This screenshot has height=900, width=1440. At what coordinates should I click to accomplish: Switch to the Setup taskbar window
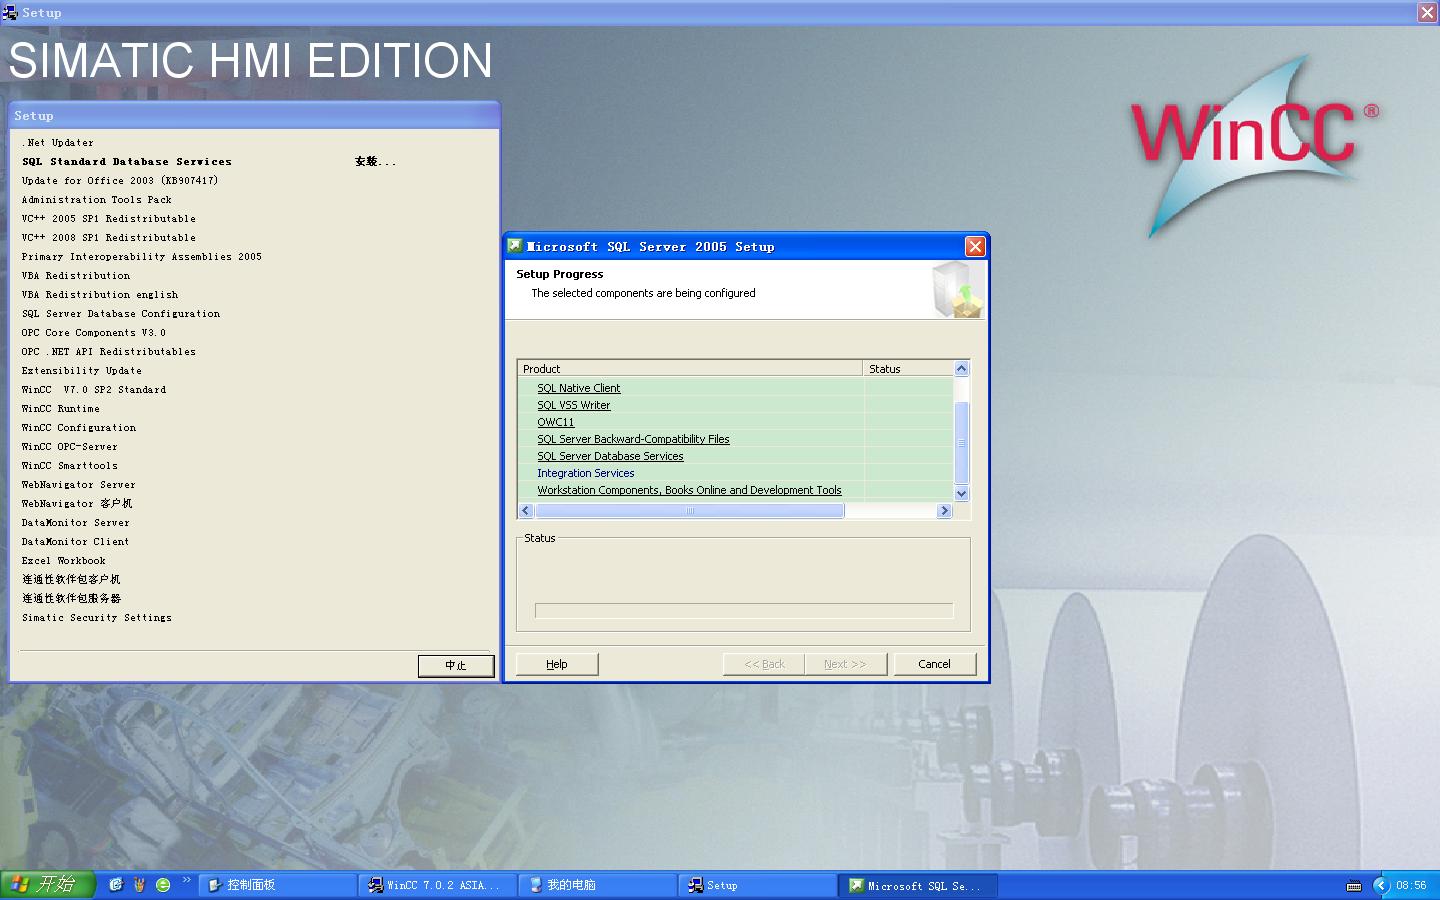[758, 885]
